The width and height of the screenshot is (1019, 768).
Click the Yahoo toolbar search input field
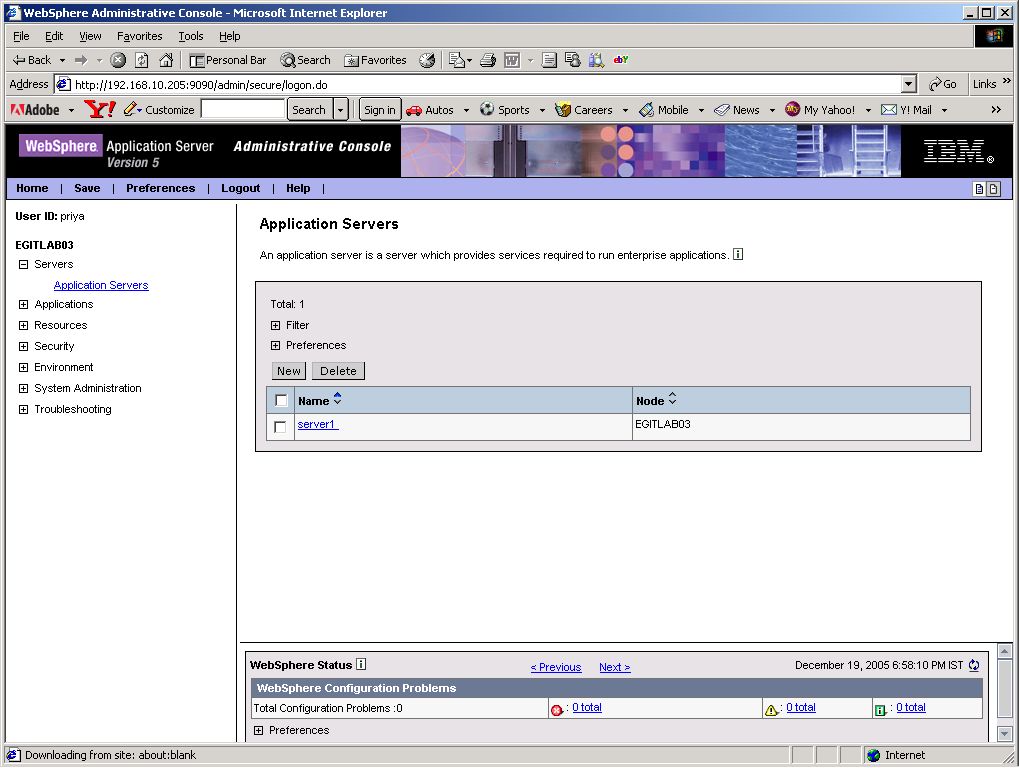pyautogui.click(x=242, y=109)
